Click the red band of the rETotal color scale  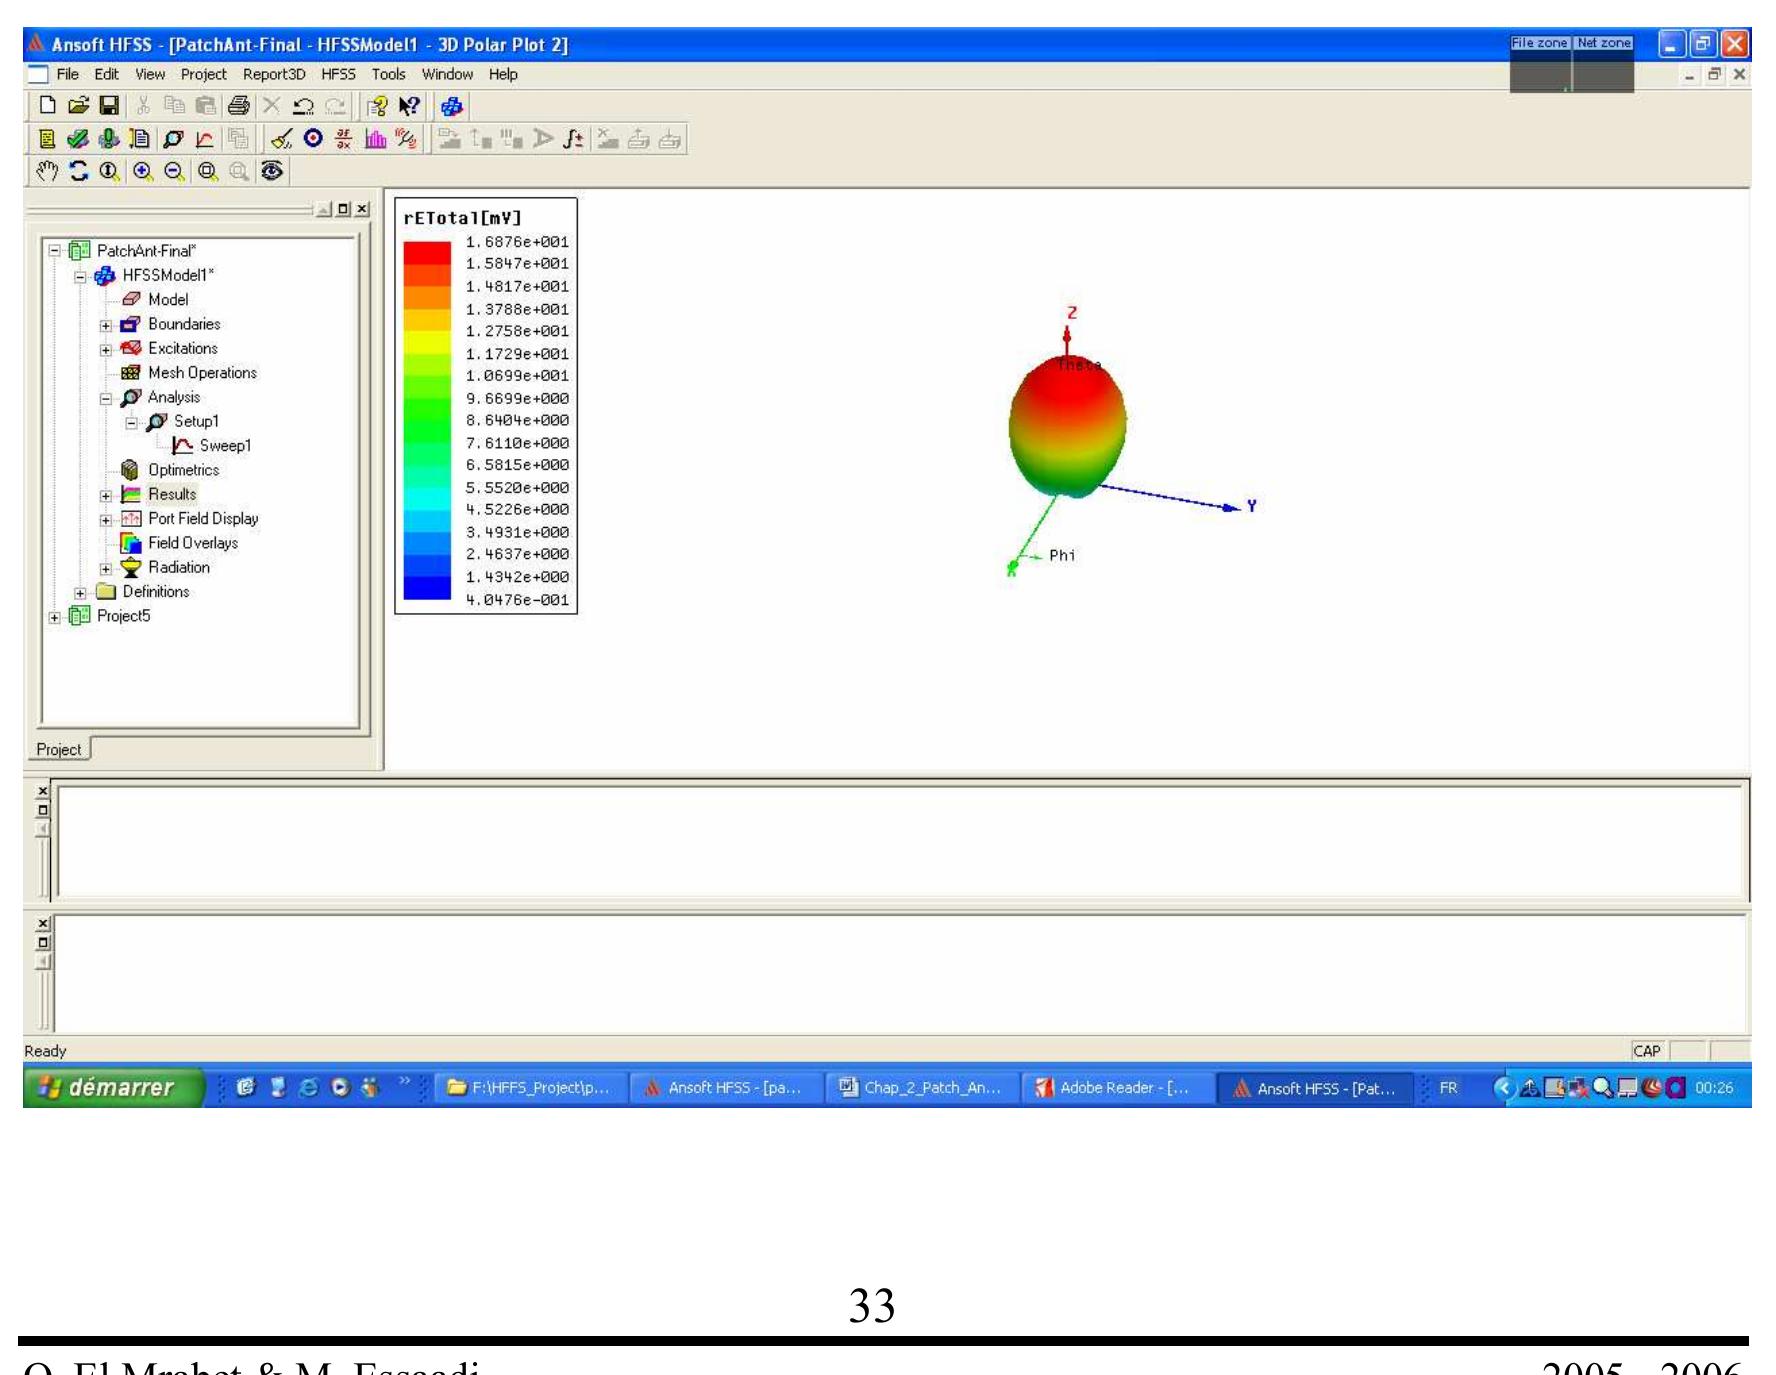426,252
